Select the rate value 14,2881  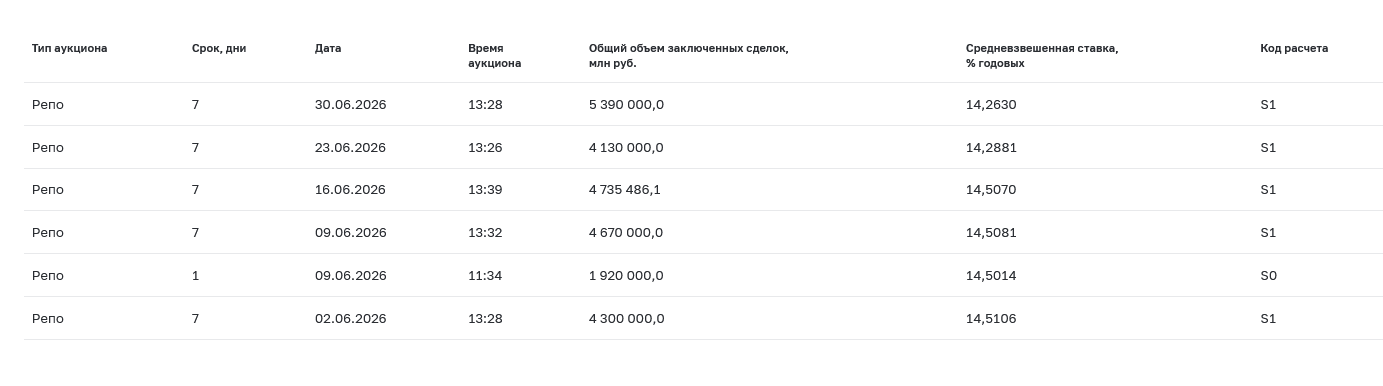(x=991, y=147)
